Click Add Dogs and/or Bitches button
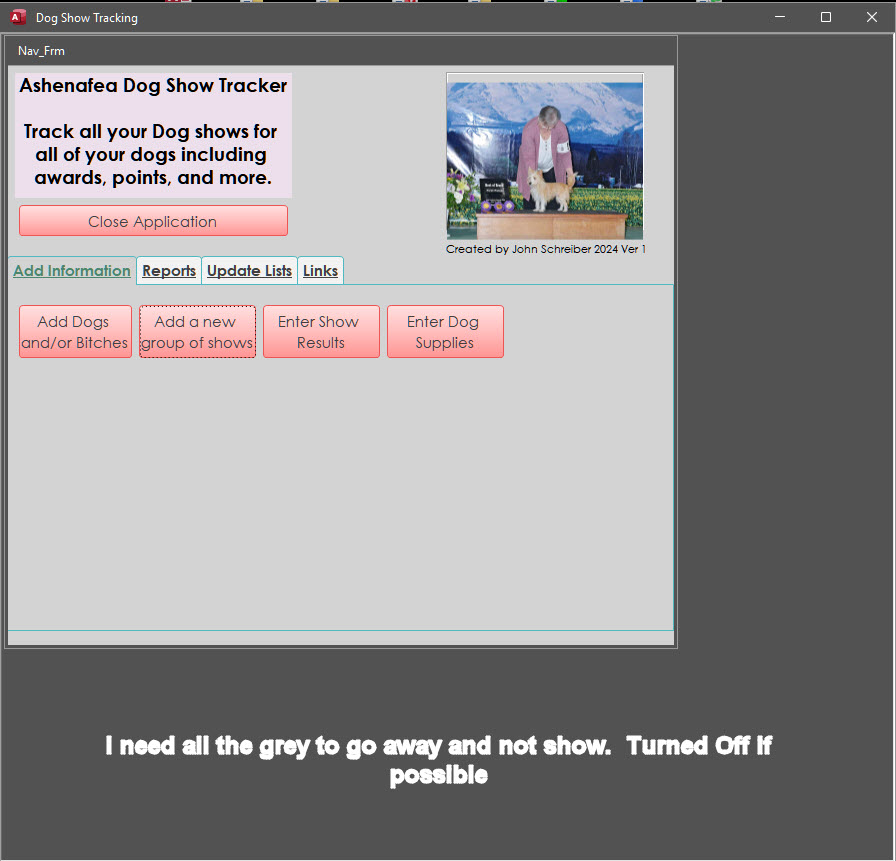Screen dimensions: 896x861 pos(75,332)
